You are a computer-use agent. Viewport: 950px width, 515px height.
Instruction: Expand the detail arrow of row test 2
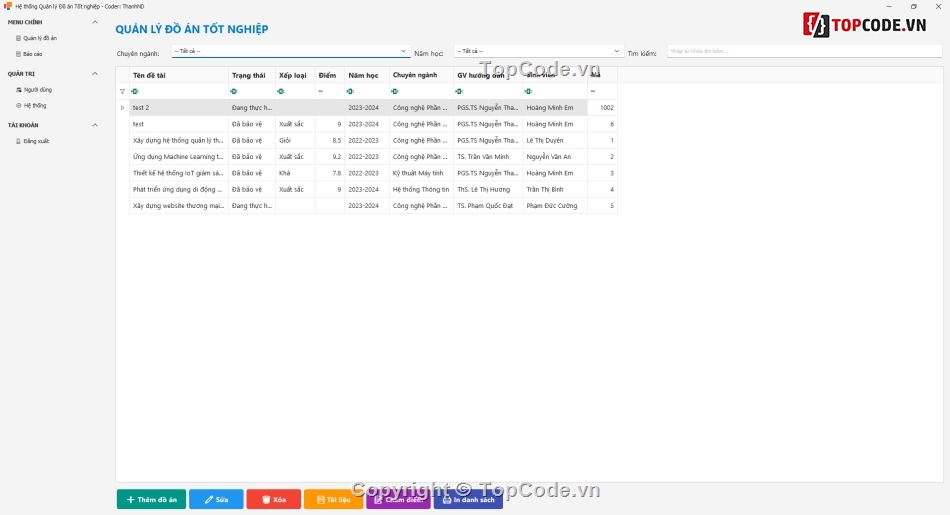pos(122,108)
